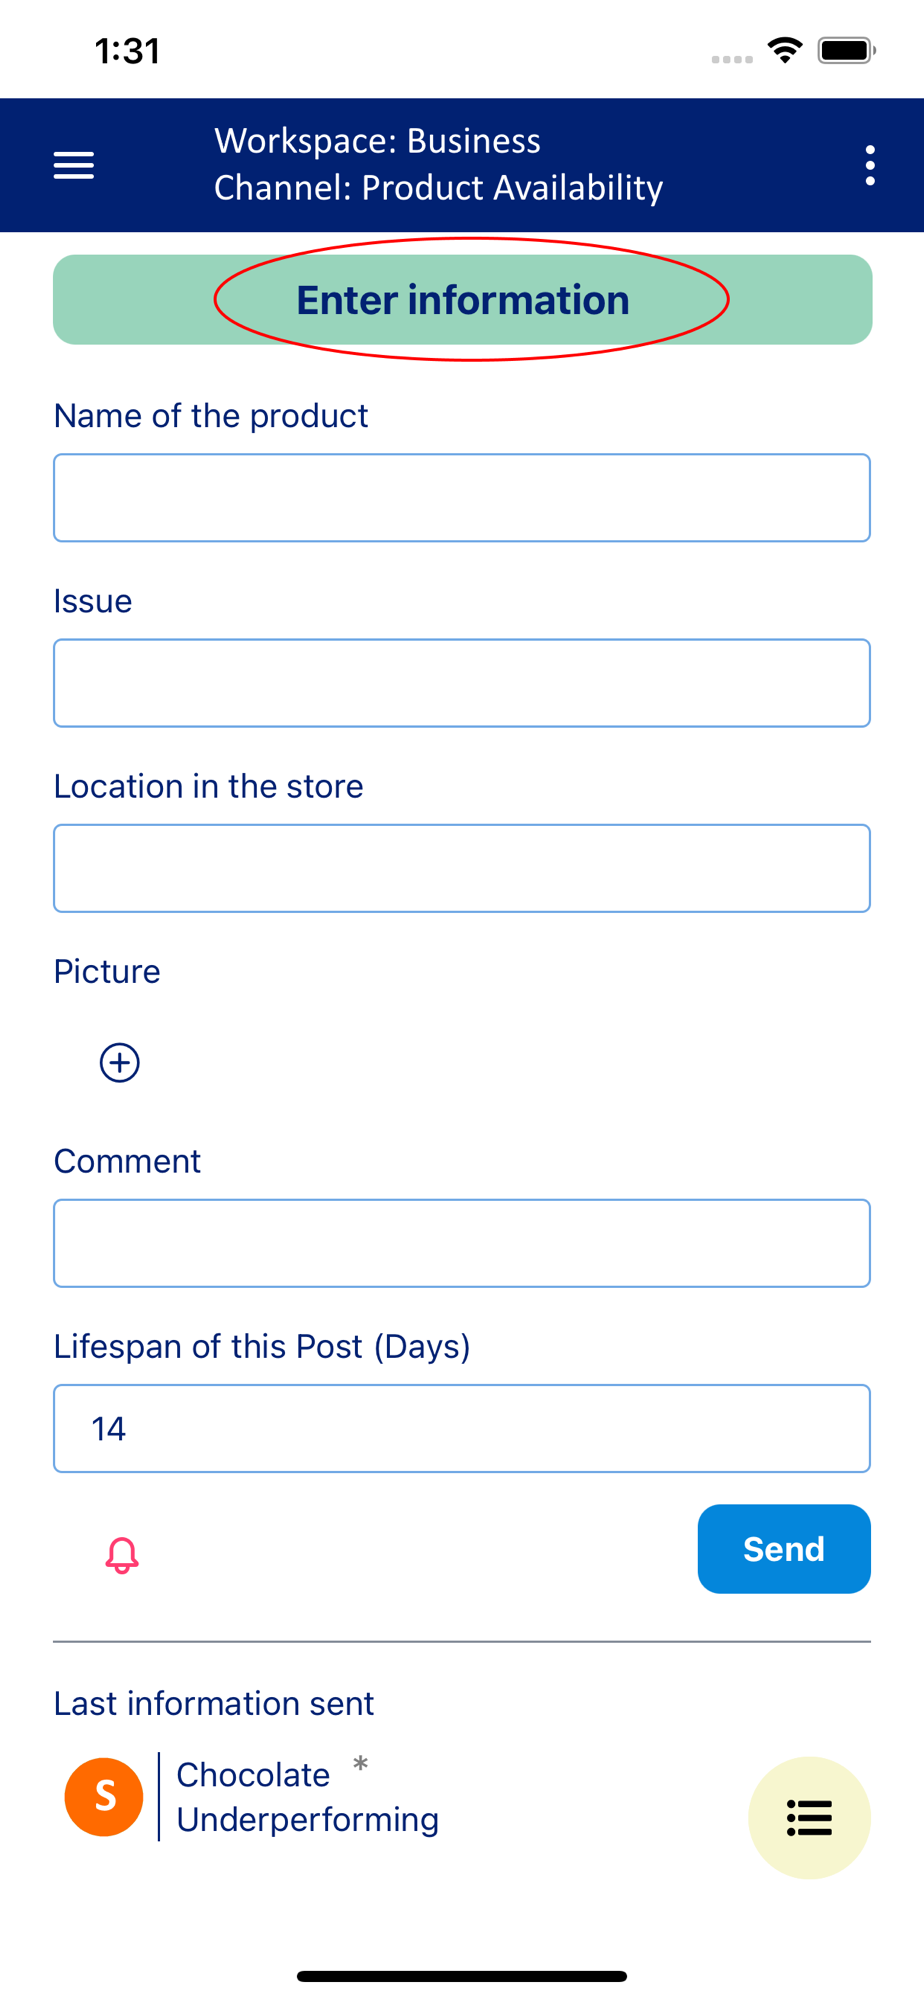The height and width of the screenshot is (2000, 924).
Task: Tap the orange S user avatar
Action: (104, 1797)
